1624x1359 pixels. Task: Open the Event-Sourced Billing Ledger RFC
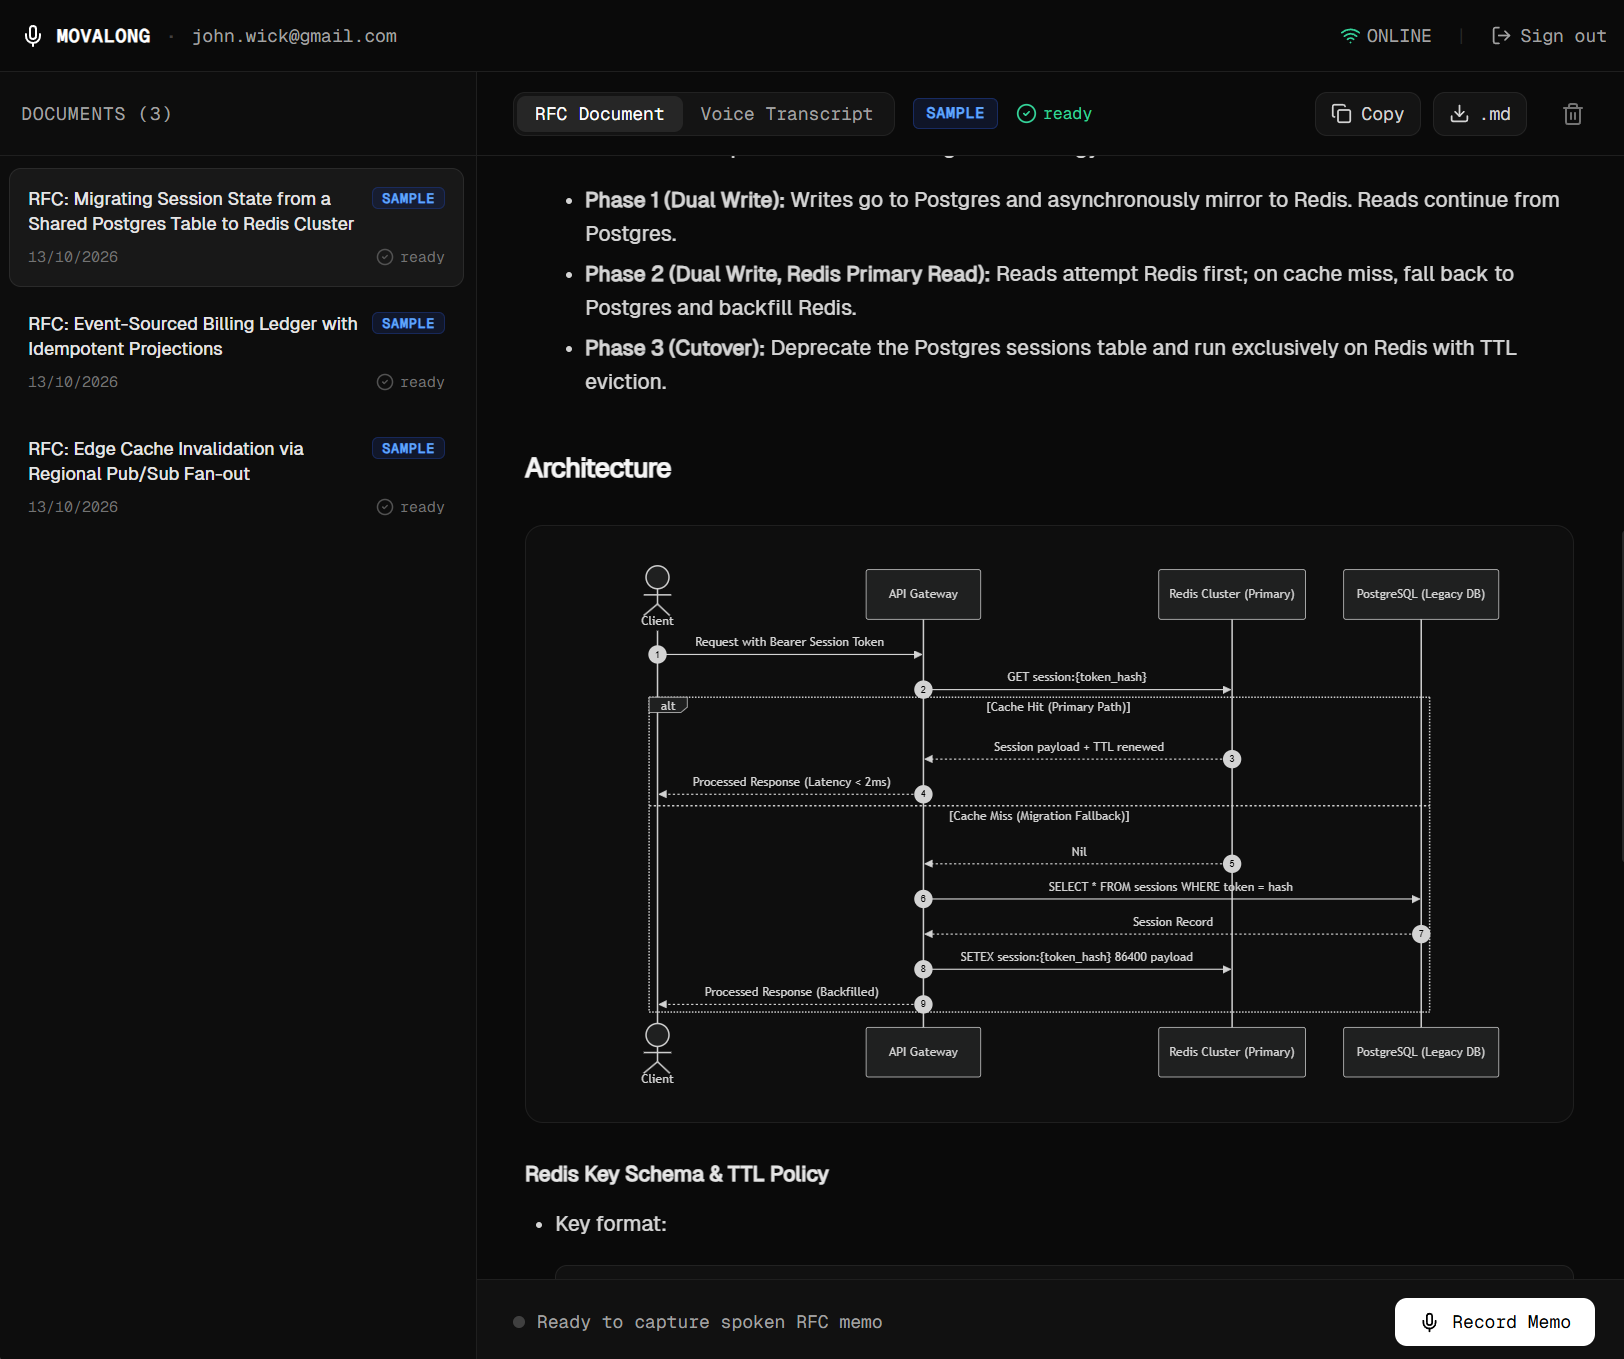(236, 353)
